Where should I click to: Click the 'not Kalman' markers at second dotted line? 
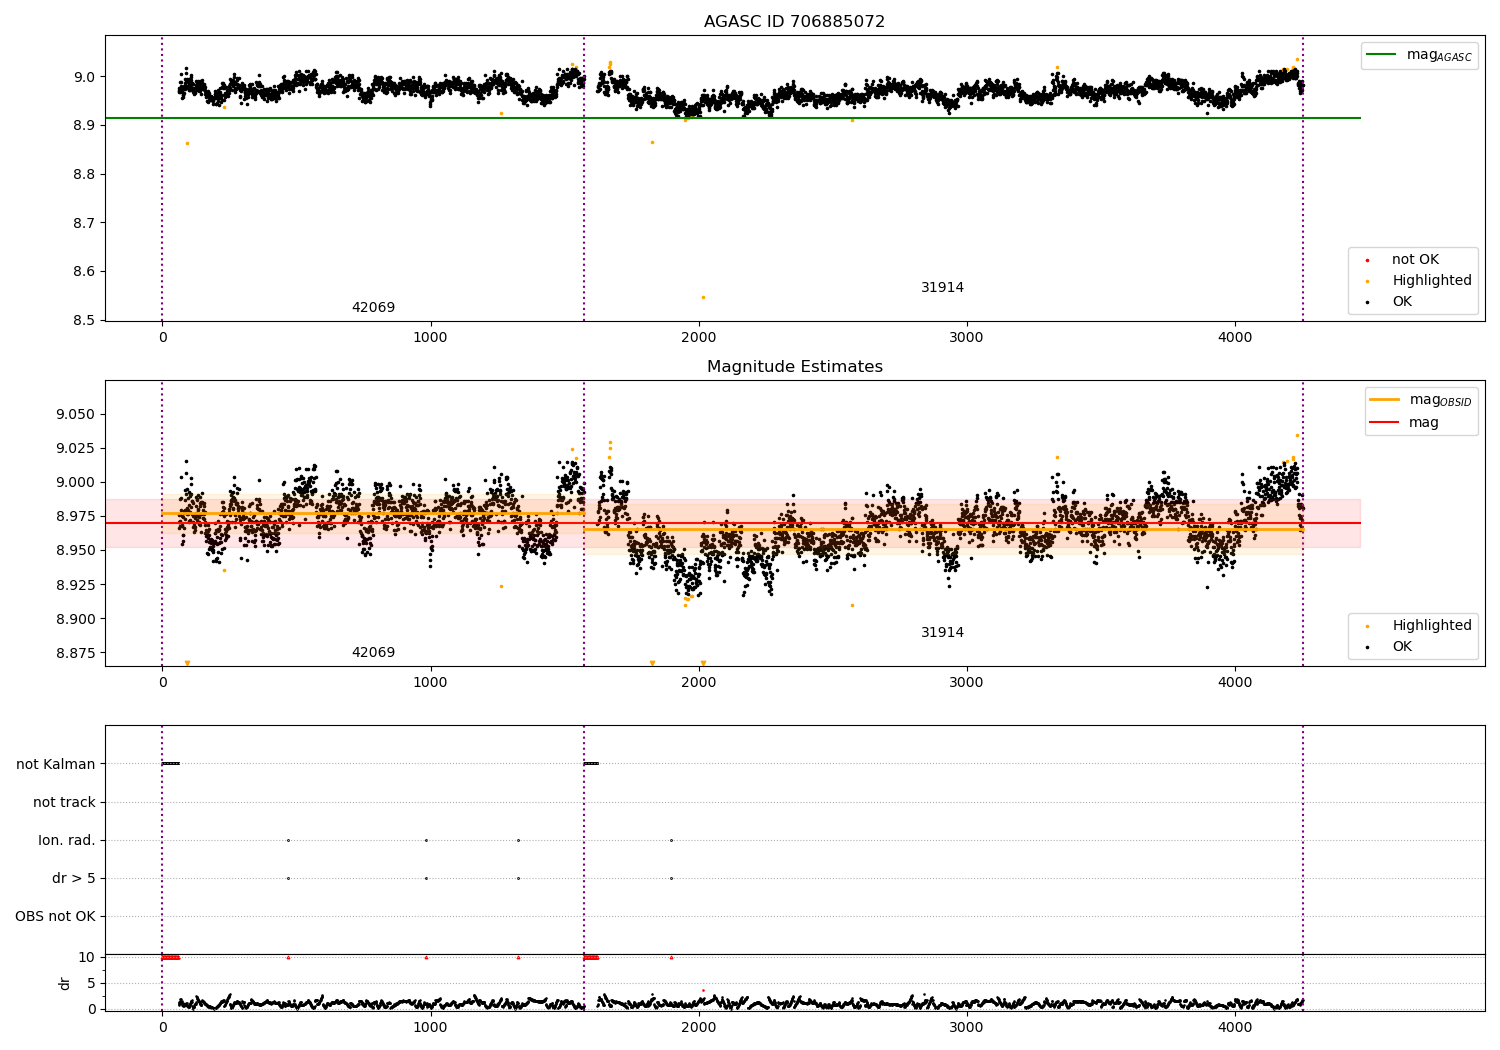coord(591,764)
